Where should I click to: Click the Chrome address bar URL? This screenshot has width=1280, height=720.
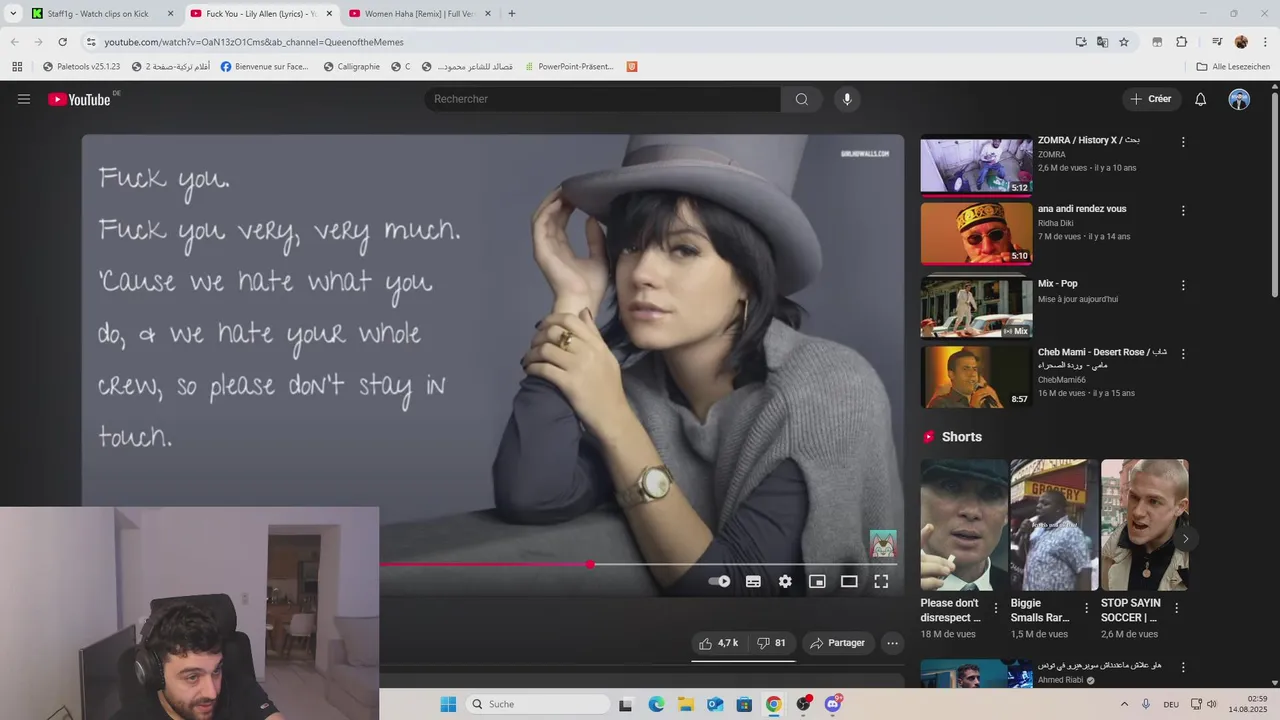click(254, 42)
